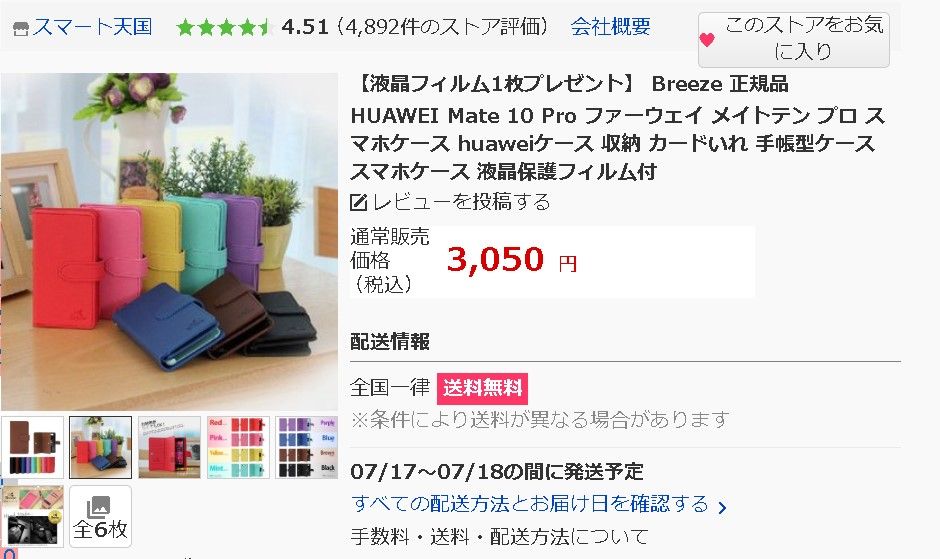Select the sixth thumbnail in the bottom row
The image size is (940, 559).
32,516
